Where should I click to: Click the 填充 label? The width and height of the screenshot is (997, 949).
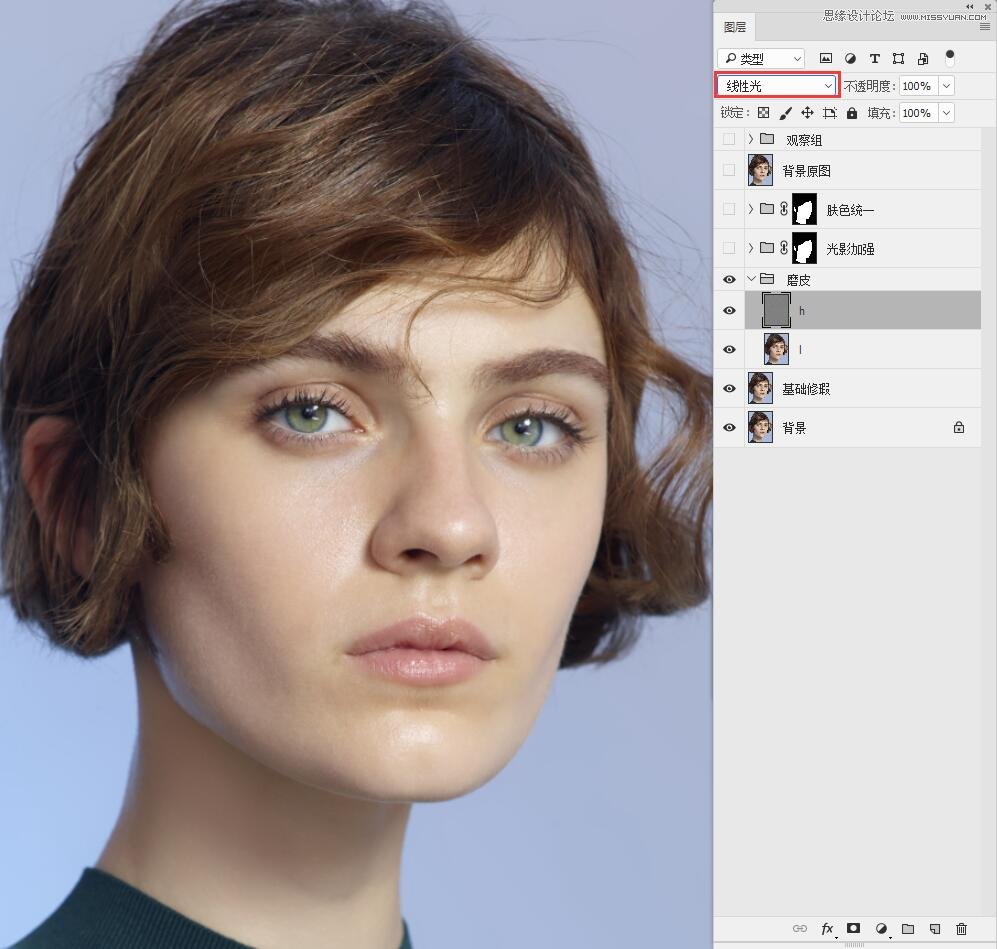tap(882, 113)
